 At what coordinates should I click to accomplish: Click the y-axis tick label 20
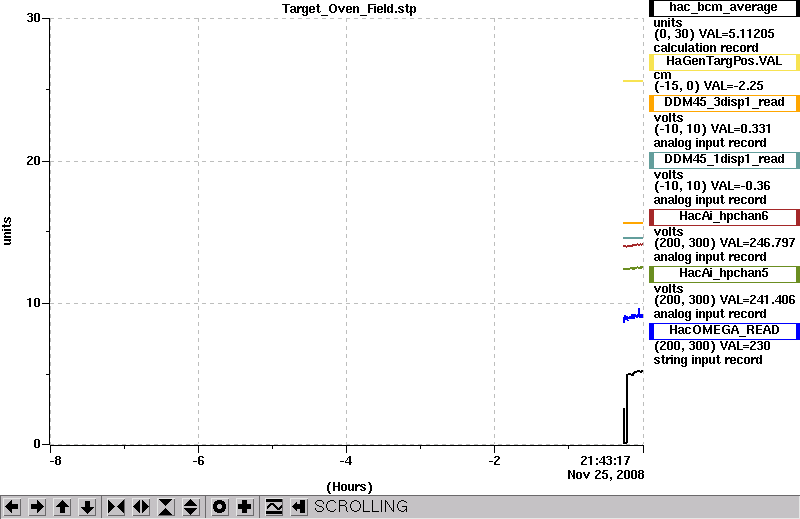(34, 161)
